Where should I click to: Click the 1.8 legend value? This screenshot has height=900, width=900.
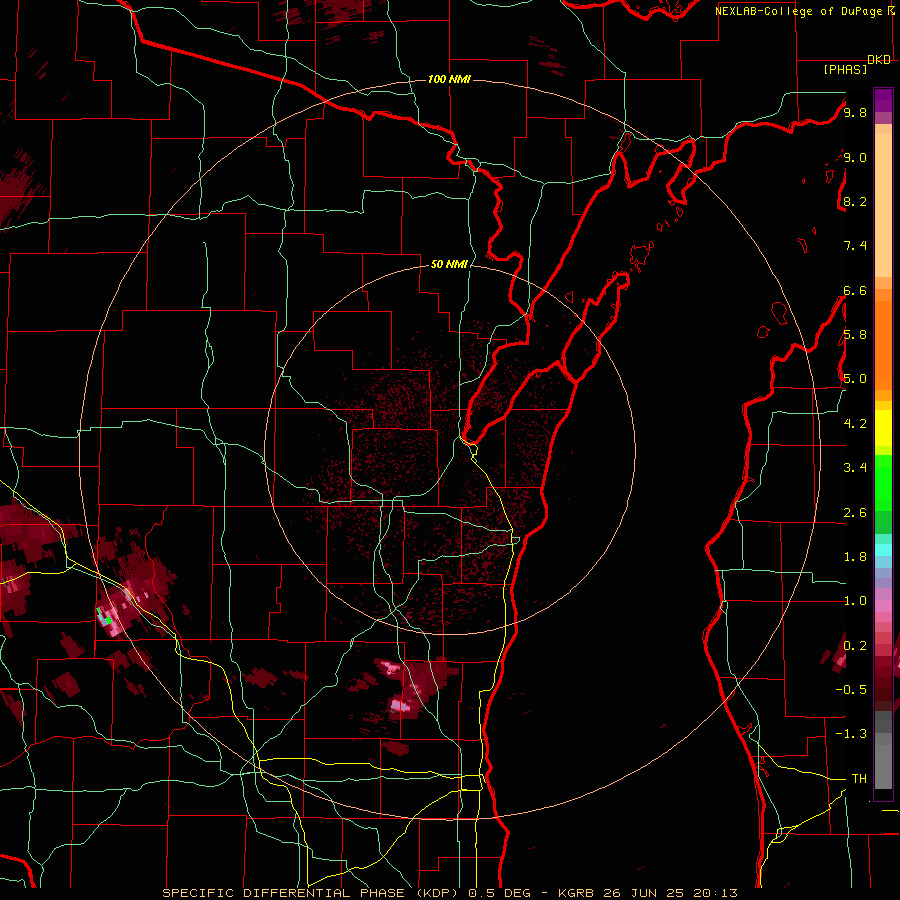tap(855, 557)
